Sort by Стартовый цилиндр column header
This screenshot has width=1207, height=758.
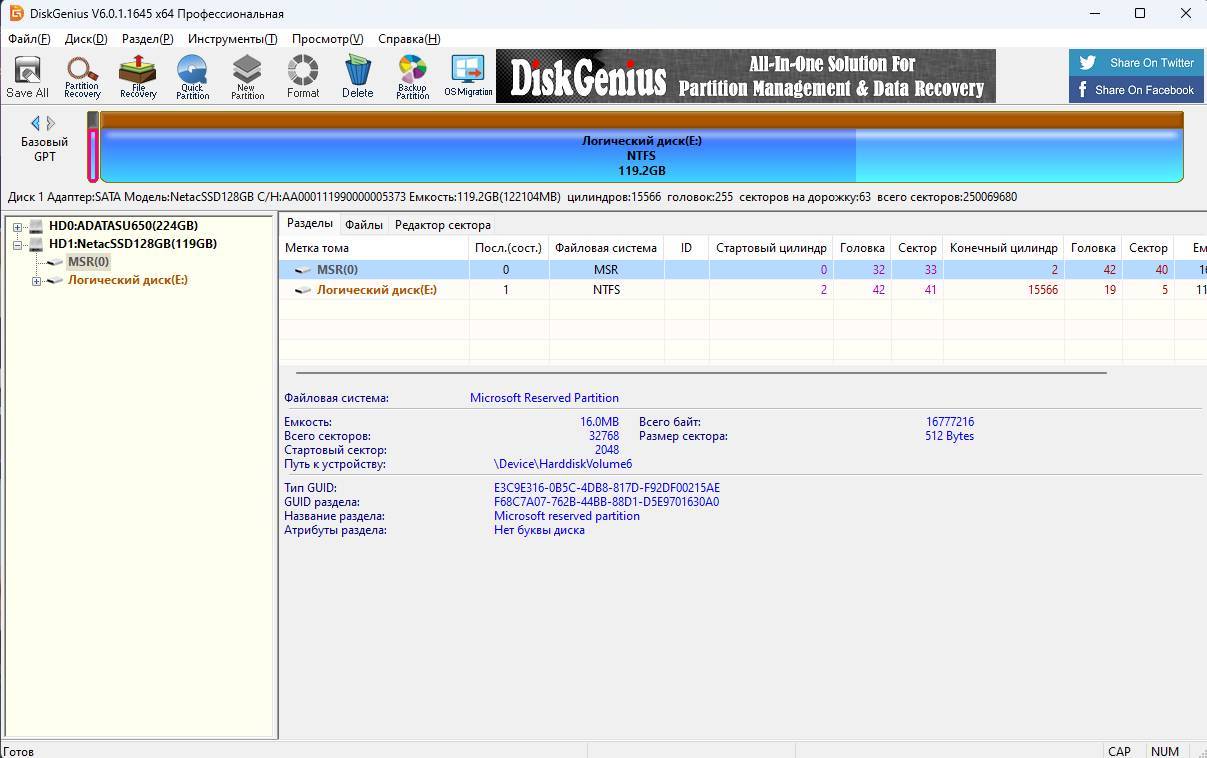coord(771,248)
